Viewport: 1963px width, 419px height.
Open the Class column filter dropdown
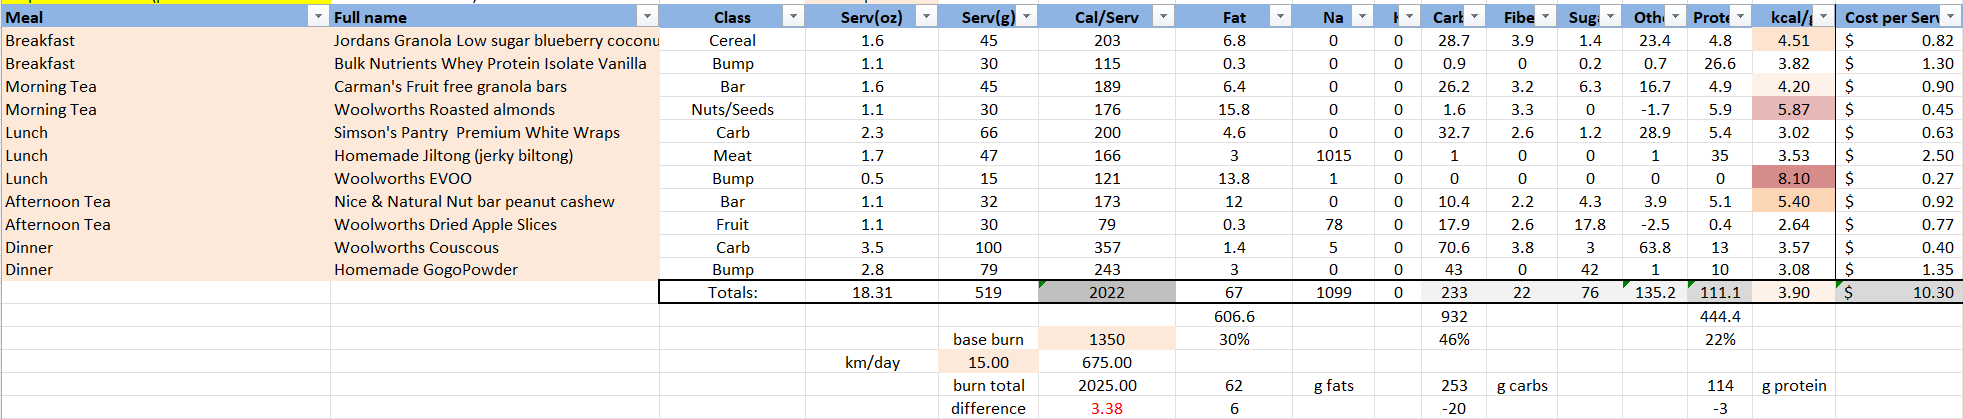click(x=793, y=17)
